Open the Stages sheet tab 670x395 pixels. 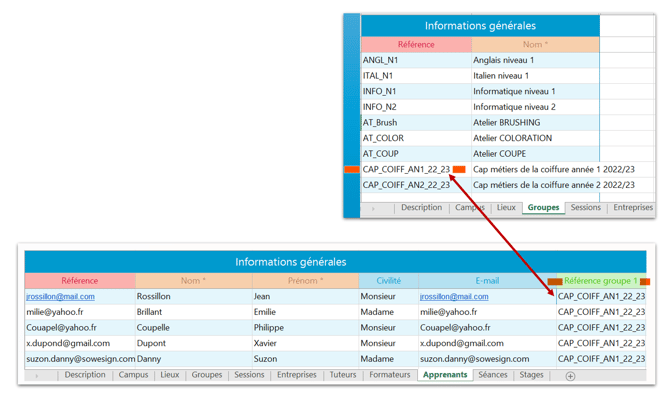pos(531,375)
